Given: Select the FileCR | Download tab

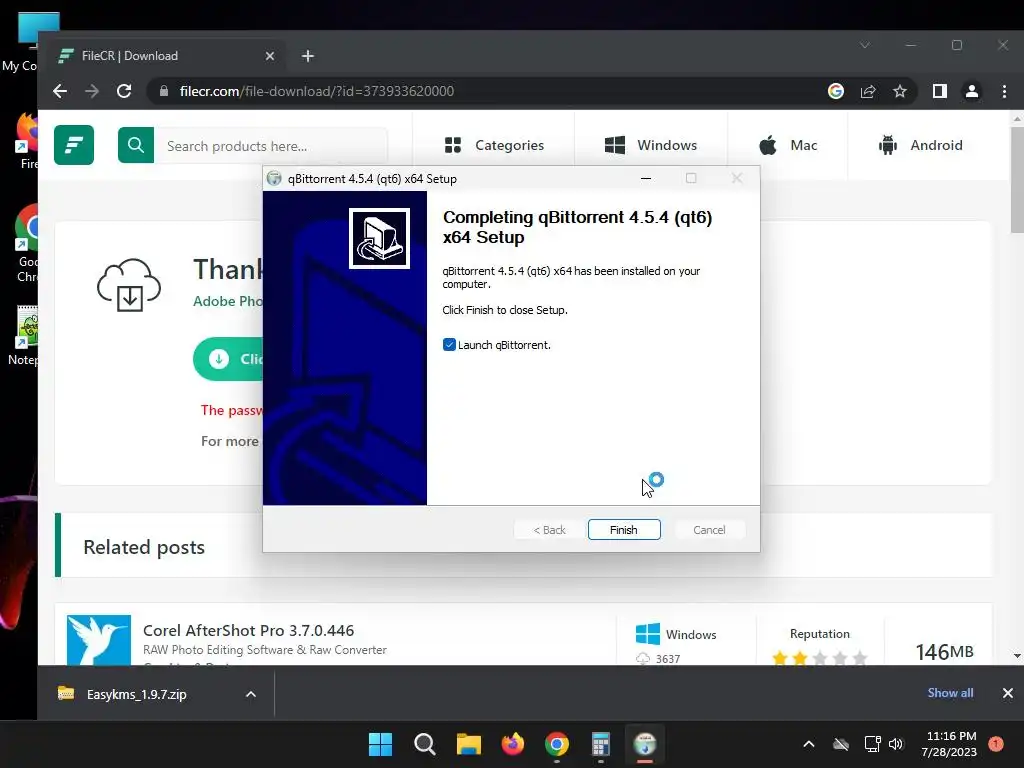Looking at the screenshot, I should (167, 56).
